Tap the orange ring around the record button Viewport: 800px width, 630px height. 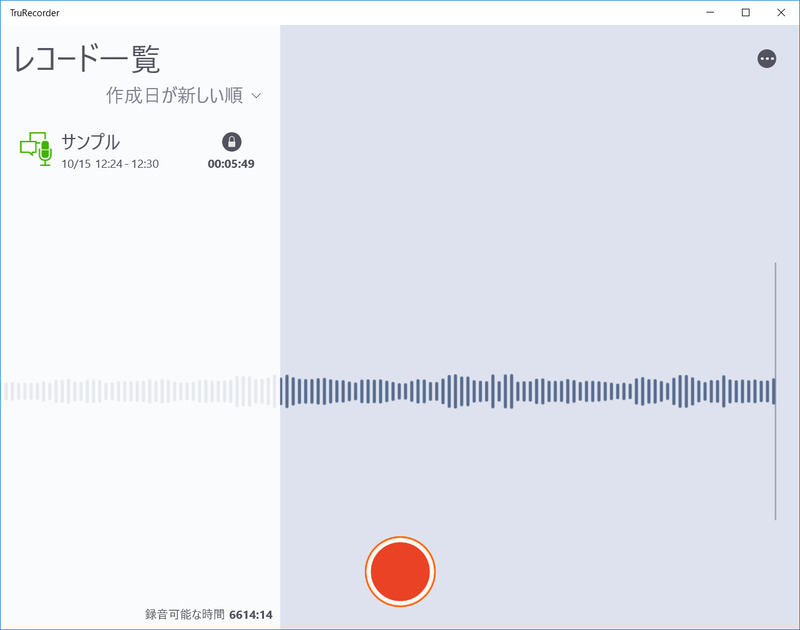[x=401, y=539]
